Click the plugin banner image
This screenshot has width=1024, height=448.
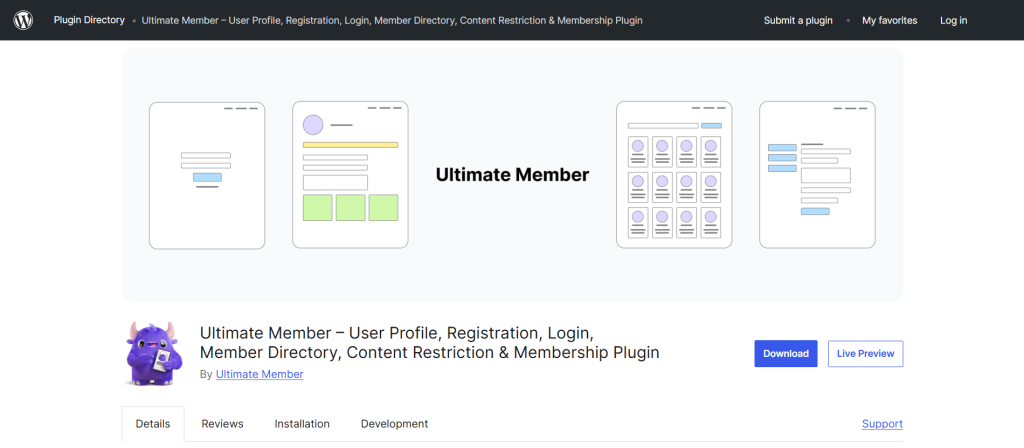(512, 174)
